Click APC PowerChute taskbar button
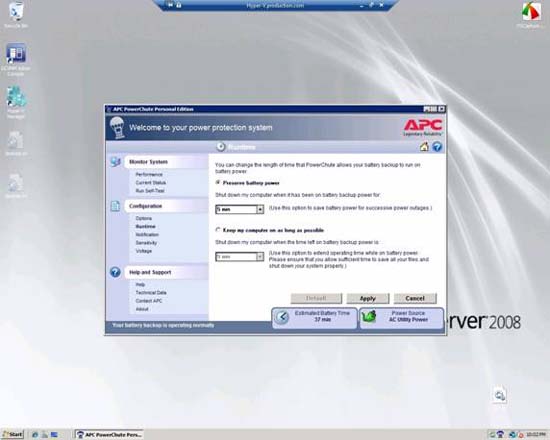 pos(109,435)
